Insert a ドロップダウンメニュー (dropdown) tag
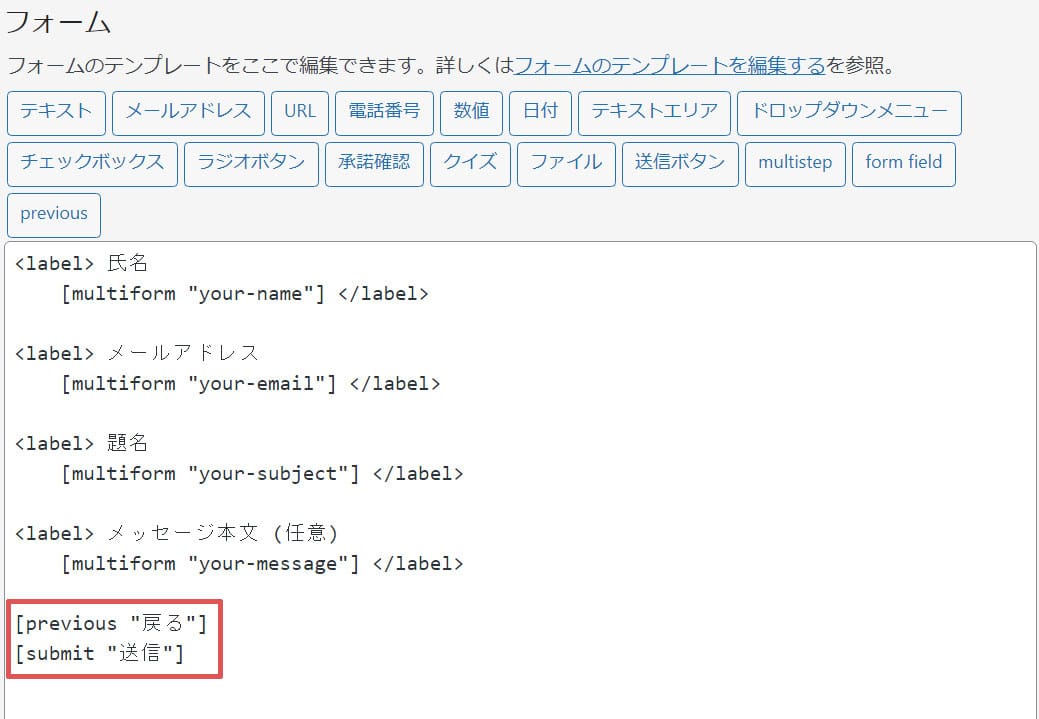 (x=849, y=113)
